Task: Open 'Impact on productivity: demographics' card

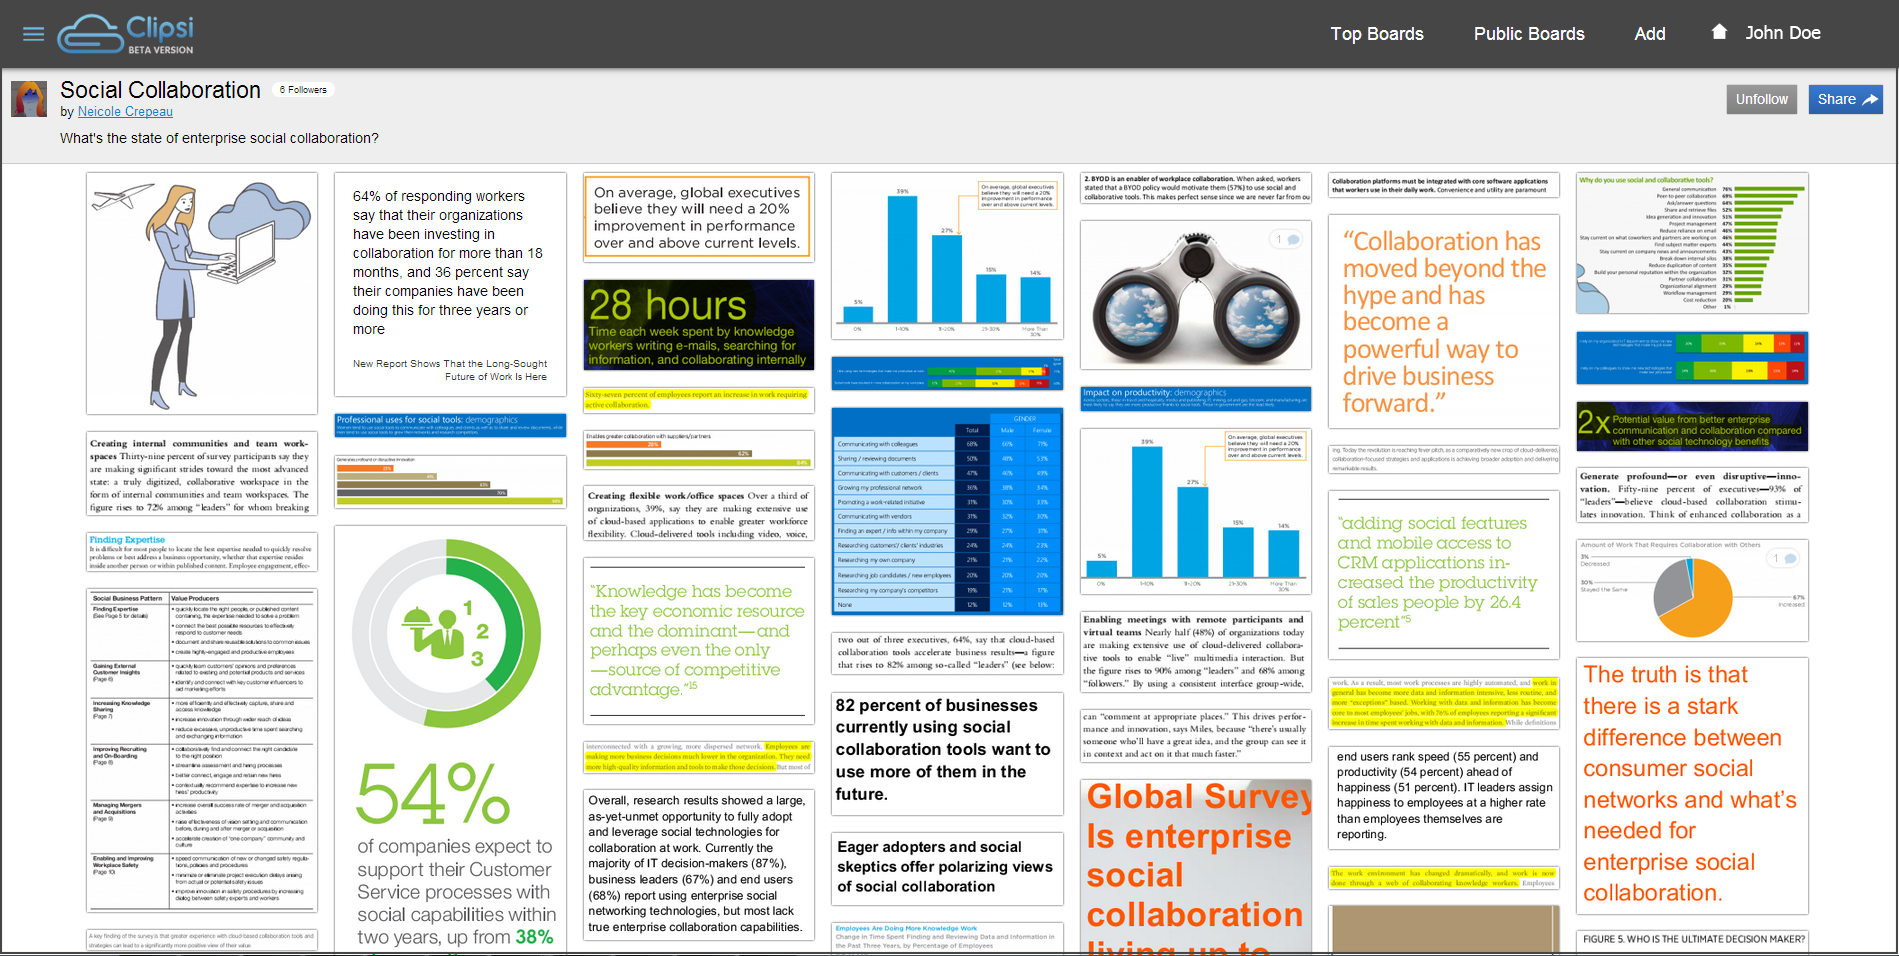Action: point(1196,399)
